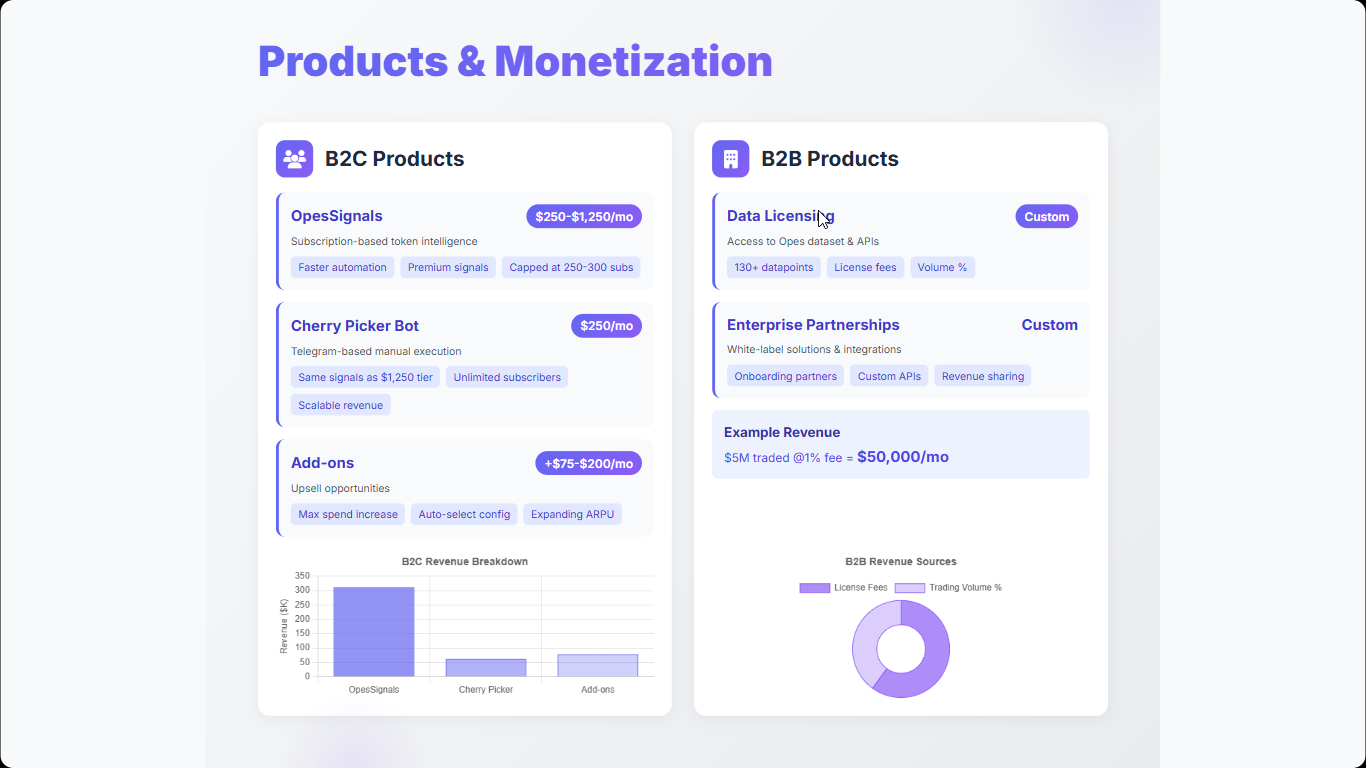Click the Cherry Picker x-axis label
This screenshot has width=1366, height=768.
click(x=486, y=690)
